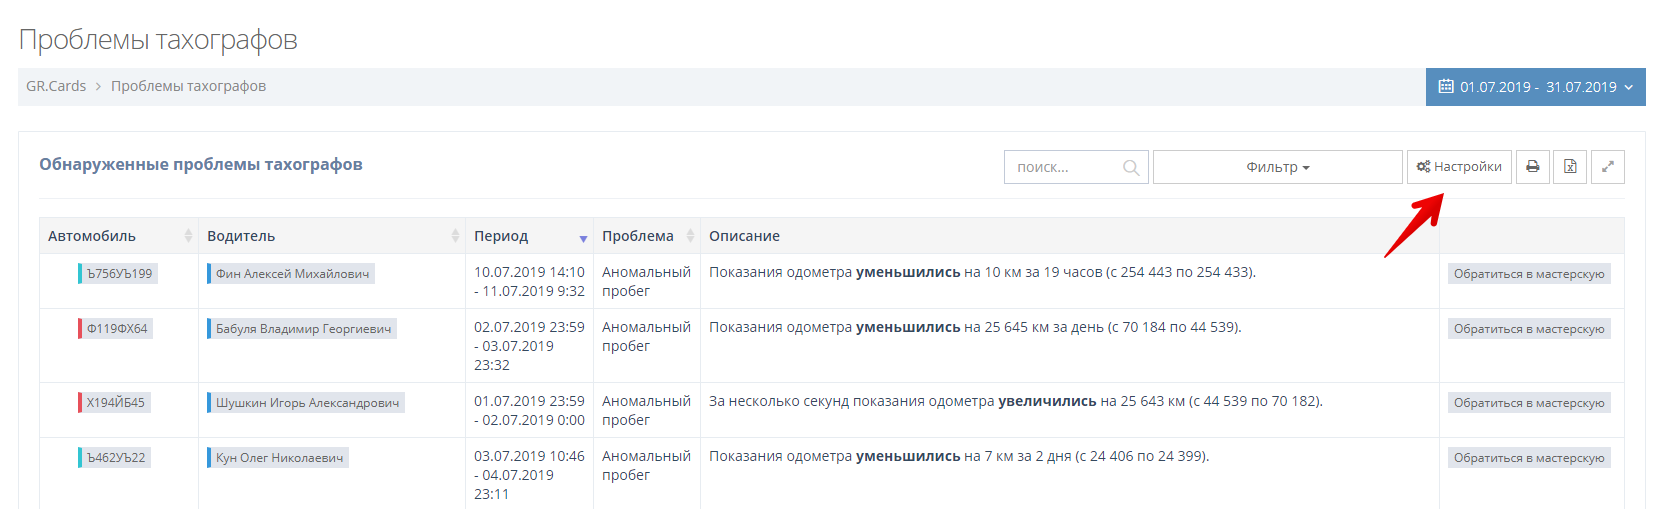The height and width of the screenshot is (509, 1662).
Task: Sort by Период column
Action: pyautogui.click(x=530, y=236)
